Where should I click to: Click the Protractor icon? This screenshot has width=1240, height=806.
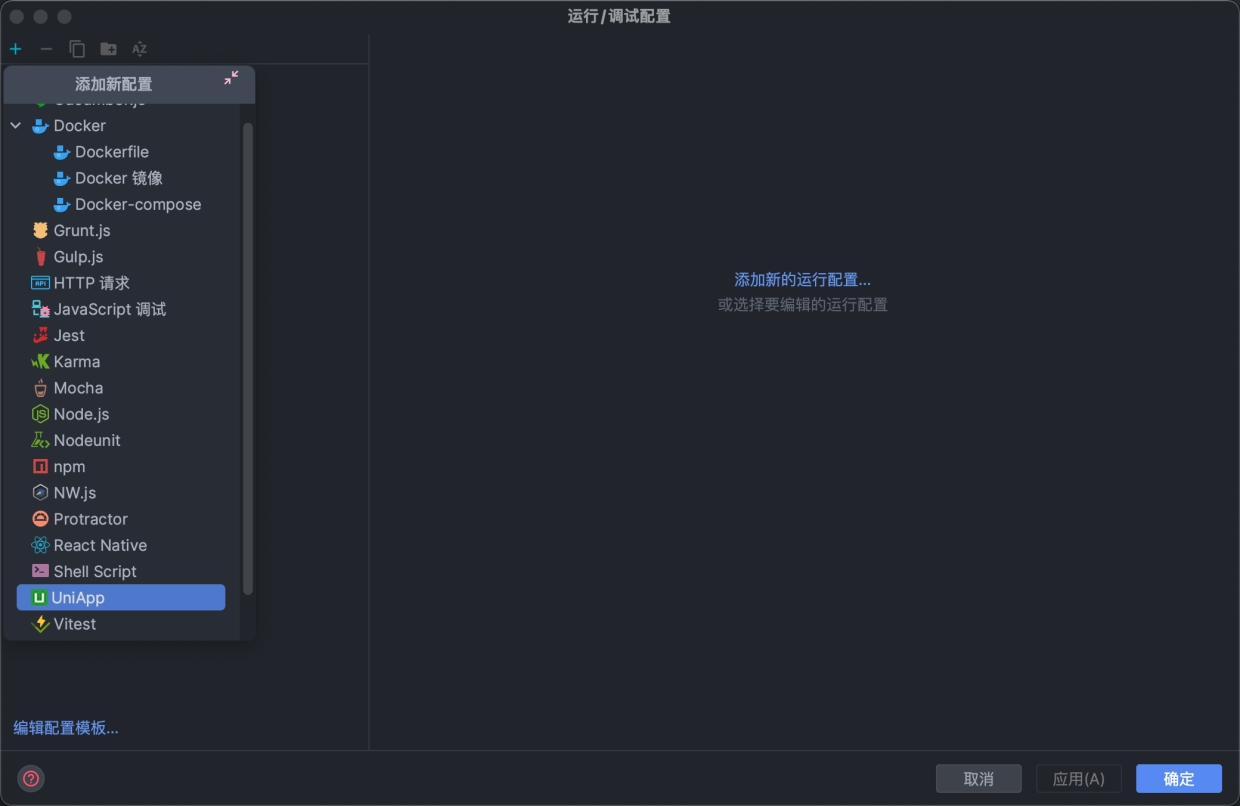click(x=40, y=519)
